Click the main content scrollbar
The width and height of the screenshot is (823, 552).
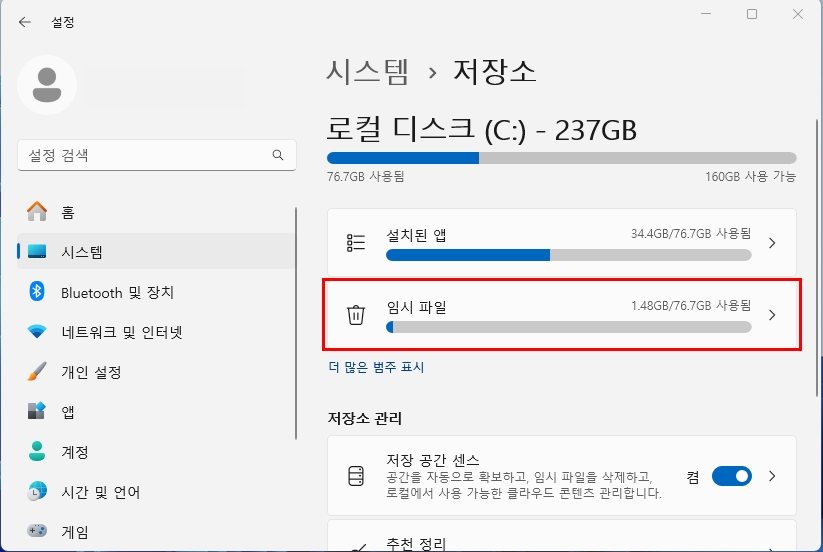[818, 258]
